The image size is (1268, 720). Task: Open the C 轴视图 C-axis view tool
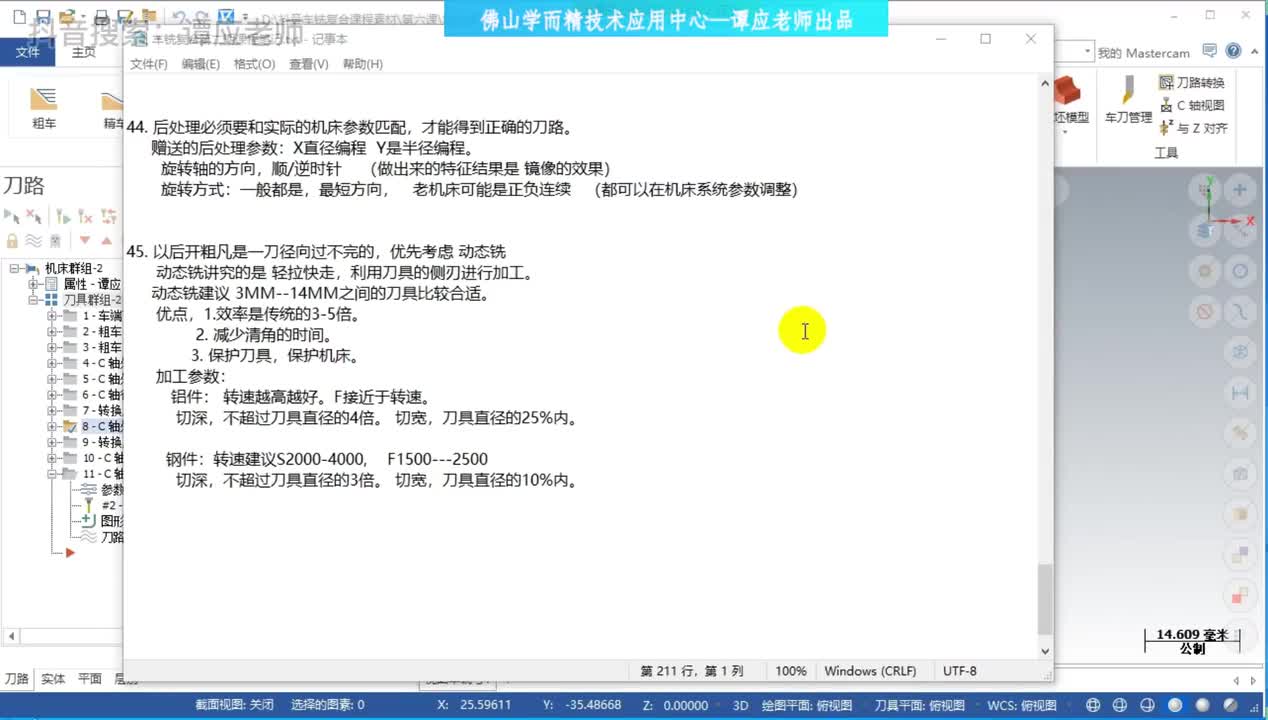[x=1192, y=105]
